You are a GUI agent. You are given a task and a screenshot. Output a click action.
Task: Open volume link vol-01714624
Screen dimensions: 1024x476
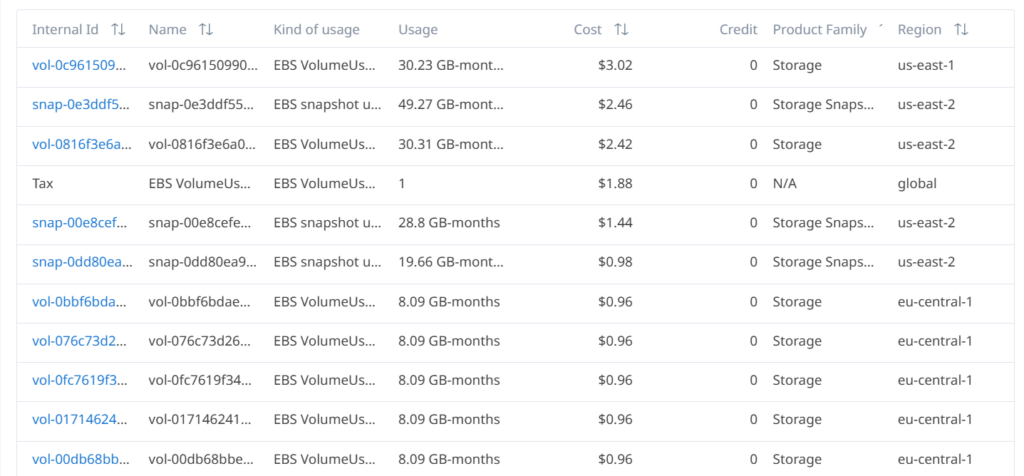coord(82,419)
